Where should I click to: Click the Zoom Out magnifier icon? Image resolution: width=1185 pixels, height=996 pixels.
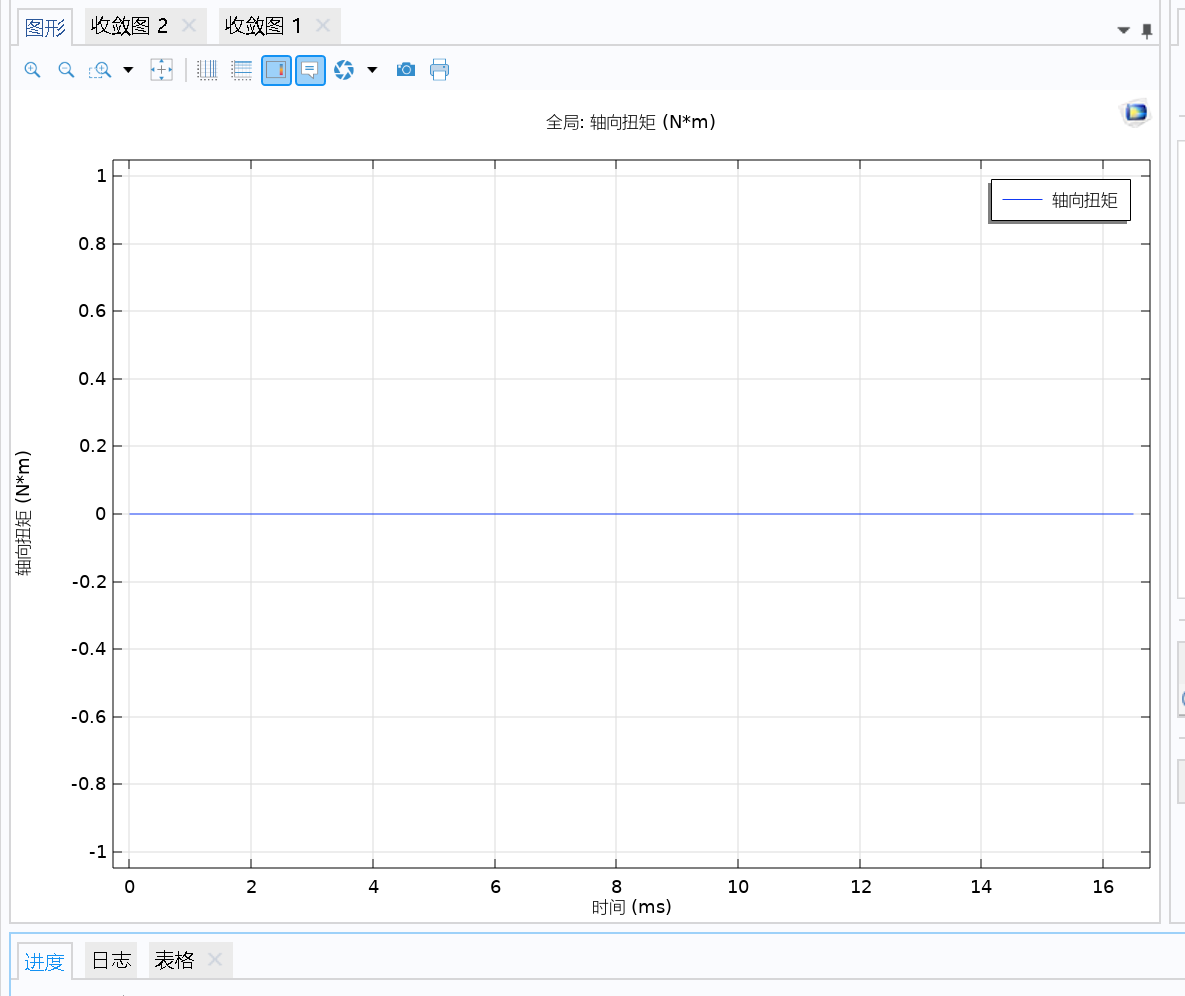(x=66, y=70)
